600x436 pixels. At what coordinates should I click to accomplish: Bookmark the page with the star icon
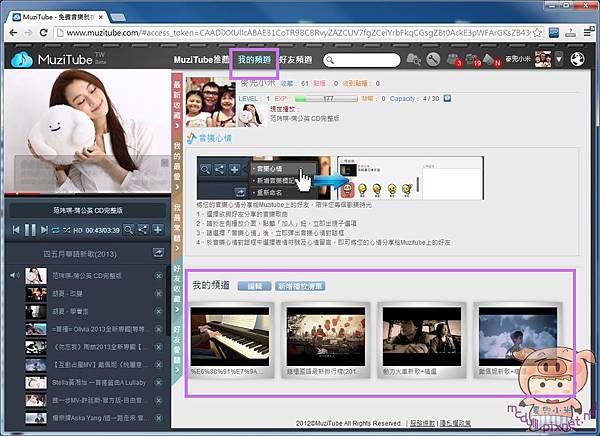(x=537, y=33)
